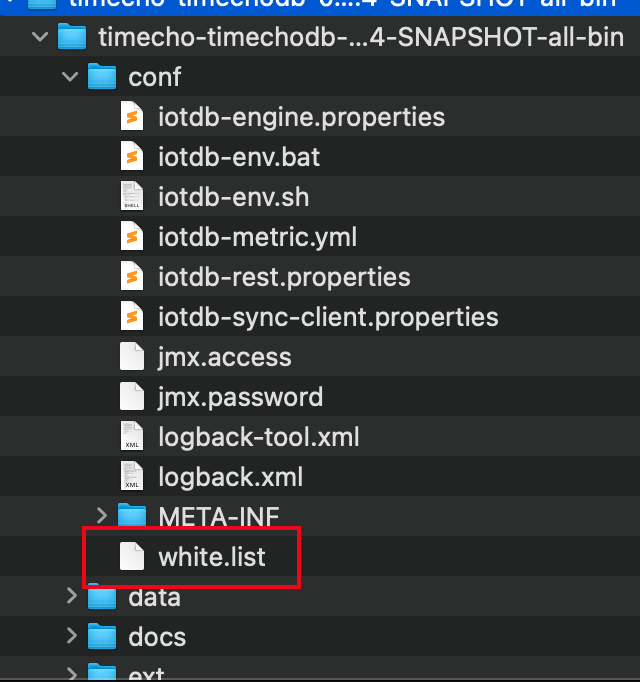Select iotdb-sync-client.properties file name
Viewport: 640px width, 682px height.
point(328,317)
